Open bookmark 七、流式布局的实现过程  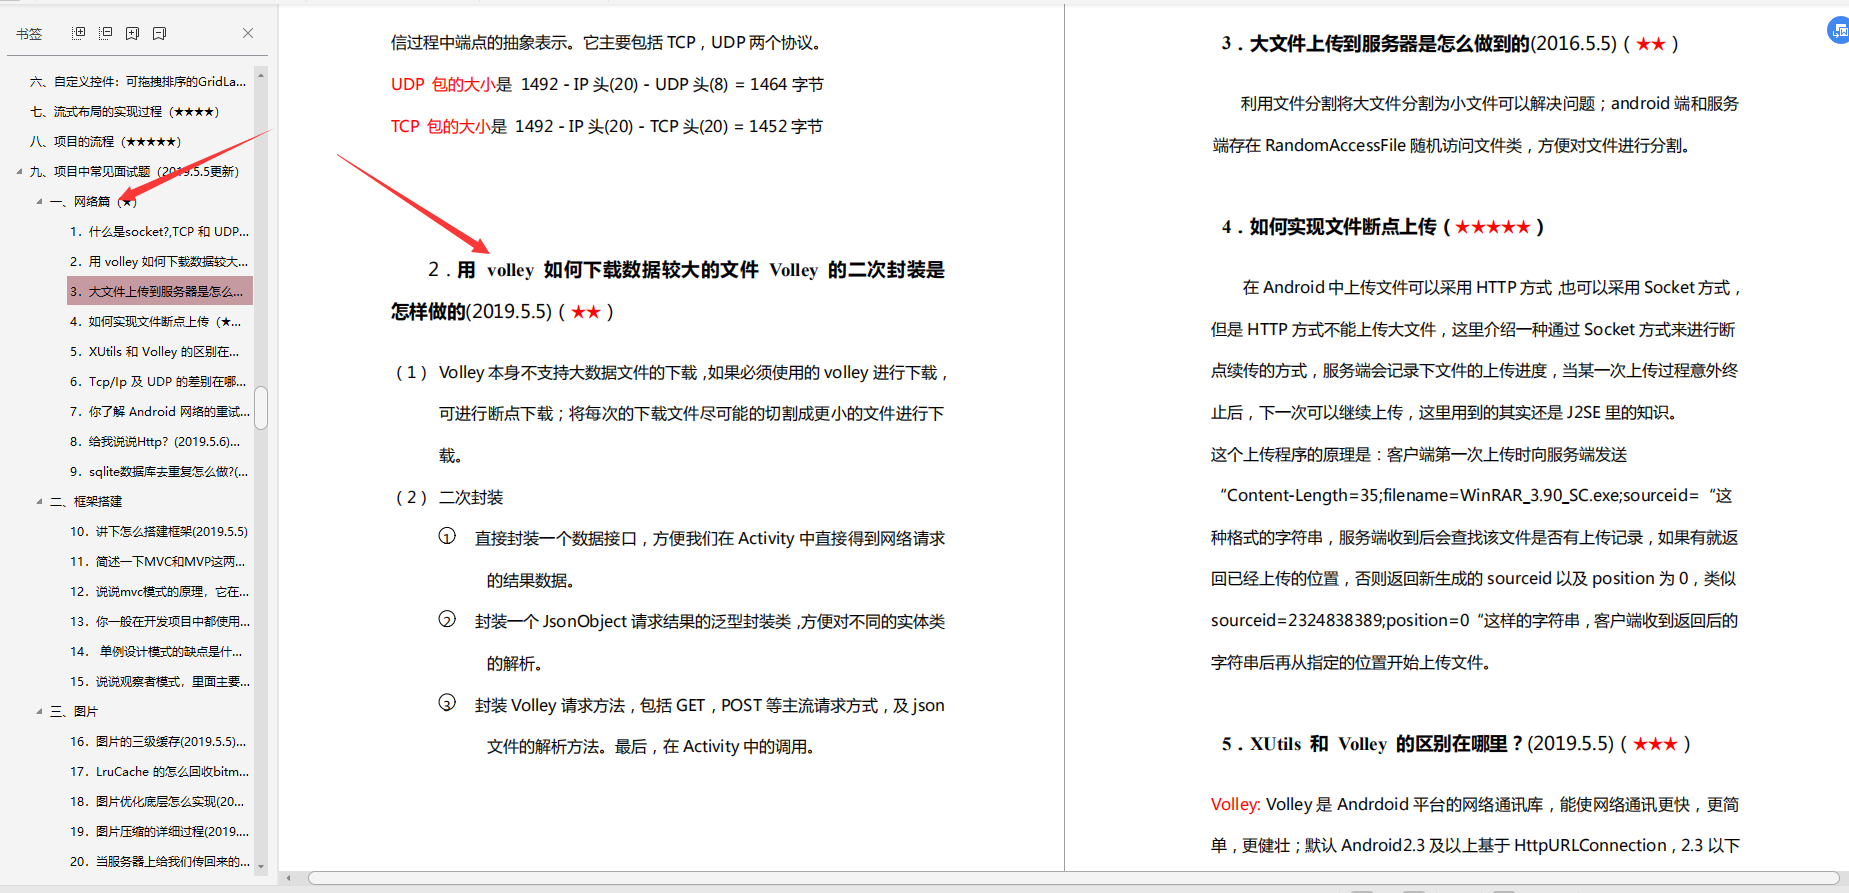tap(125, 111)
